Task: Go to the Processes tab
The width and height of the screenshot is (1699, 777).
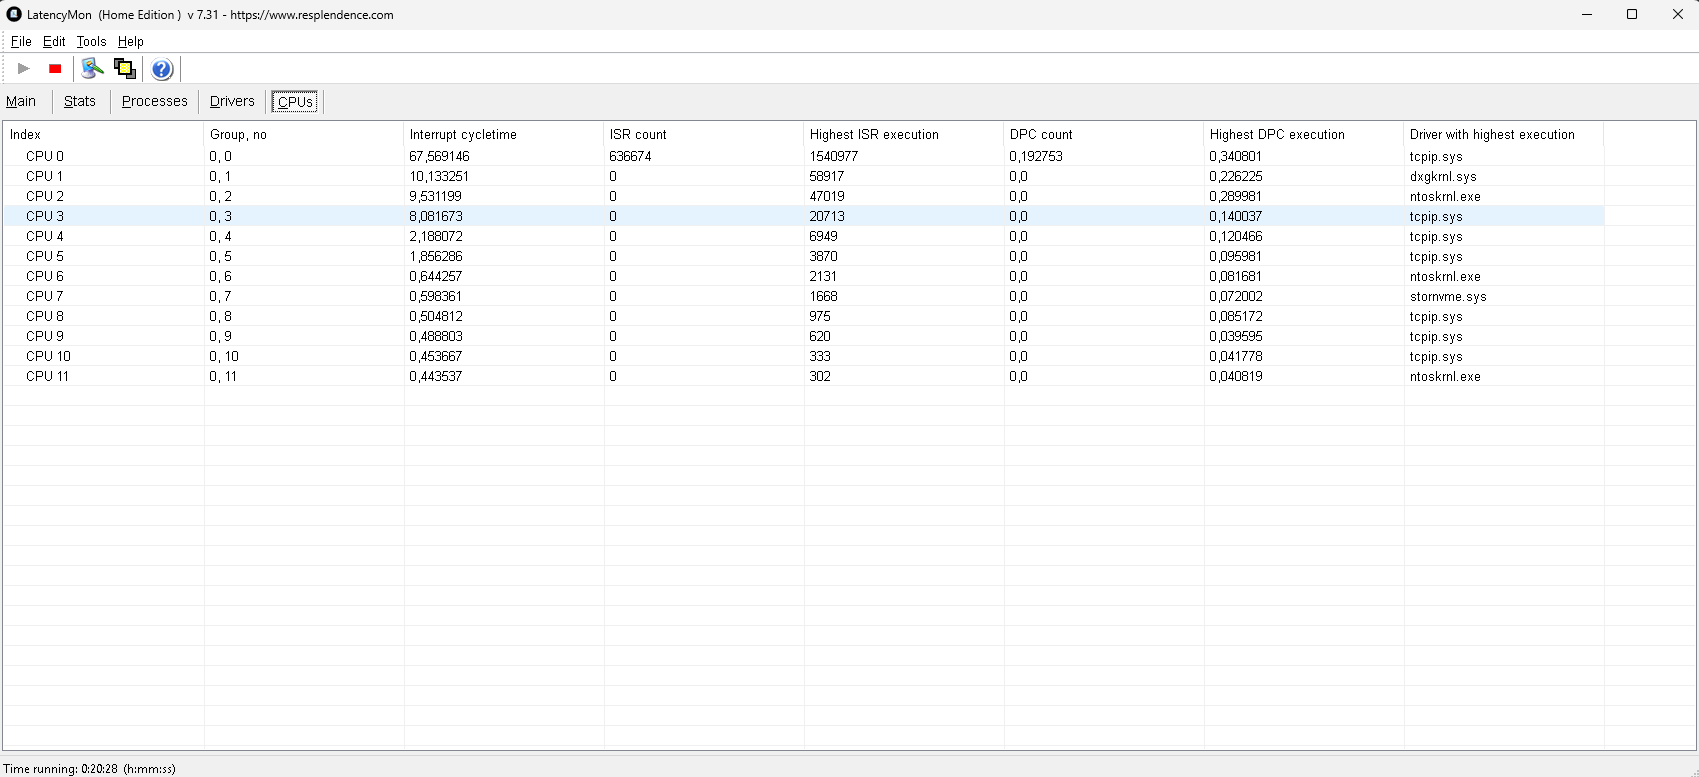Action: [x=155, y=101]
